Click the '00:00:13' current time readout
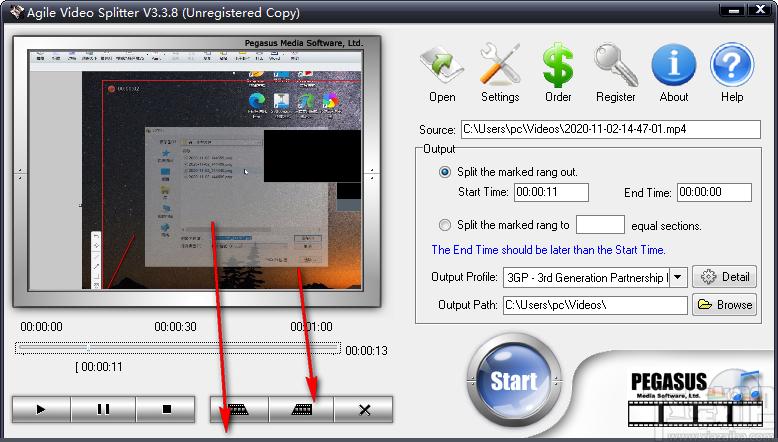 [366, 351]
